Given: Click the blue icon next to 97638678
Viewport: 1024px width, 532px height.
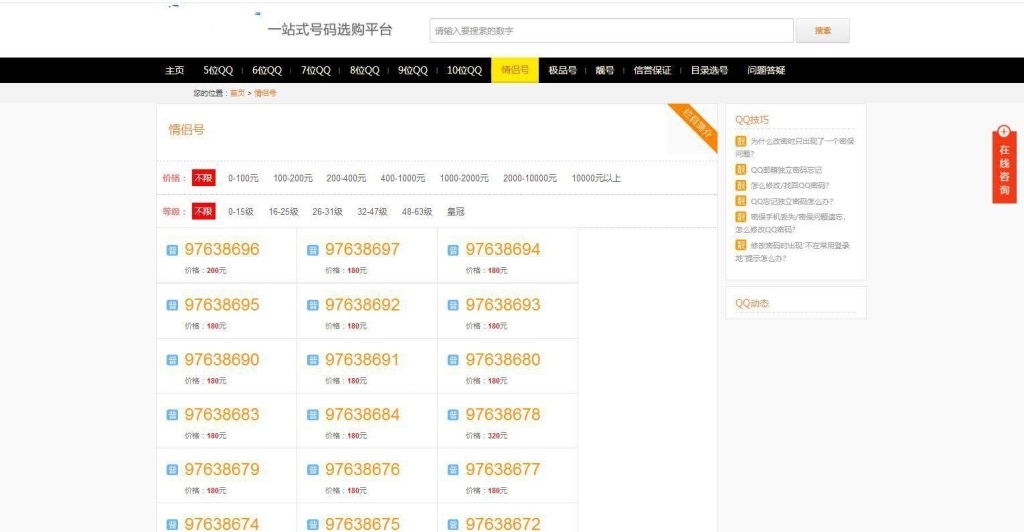Looking at the screenshot, I should [453, 415].
